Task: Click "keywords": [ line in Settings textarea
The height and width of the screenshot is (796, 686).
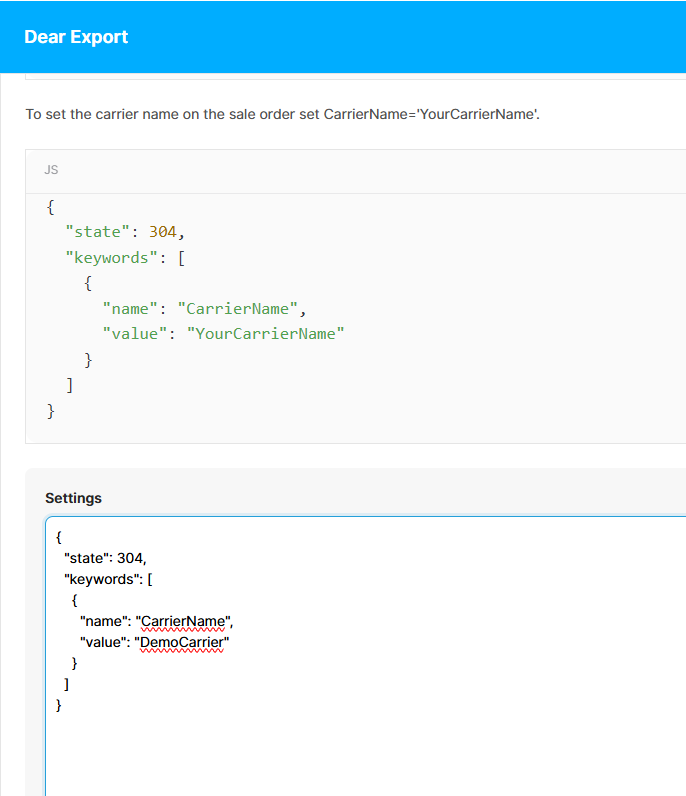Action: pyautogui.click(x=108, y=579)
